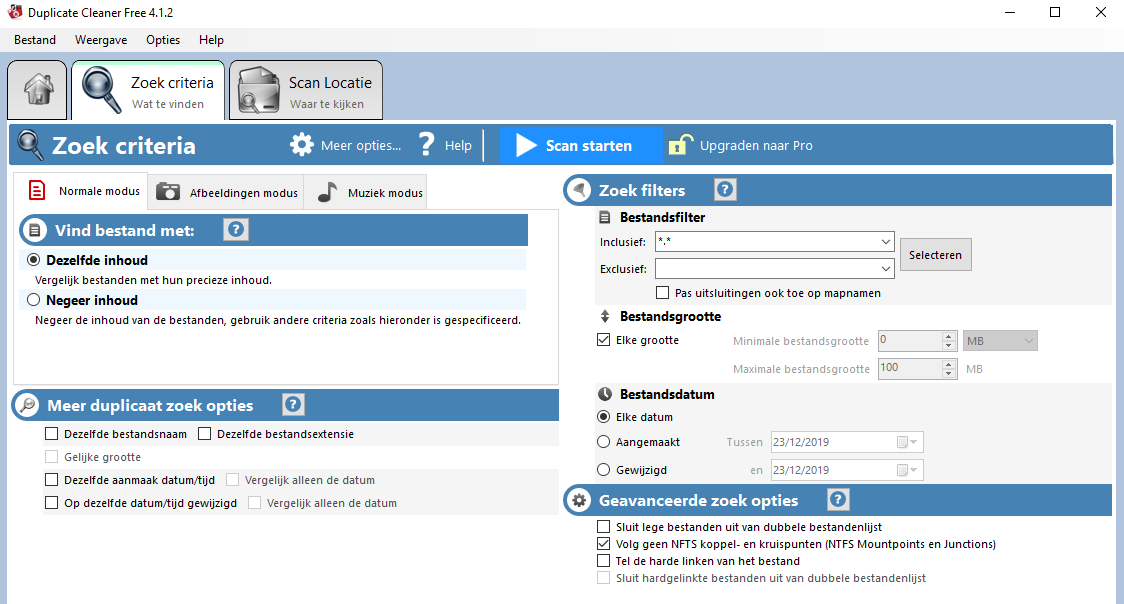Image resolution: width=1124 pixels, height=604 pixels.
Task: Check Sluit lege bestanden uit van dubbele bestandenlijst
Action: tap(604, 527)
